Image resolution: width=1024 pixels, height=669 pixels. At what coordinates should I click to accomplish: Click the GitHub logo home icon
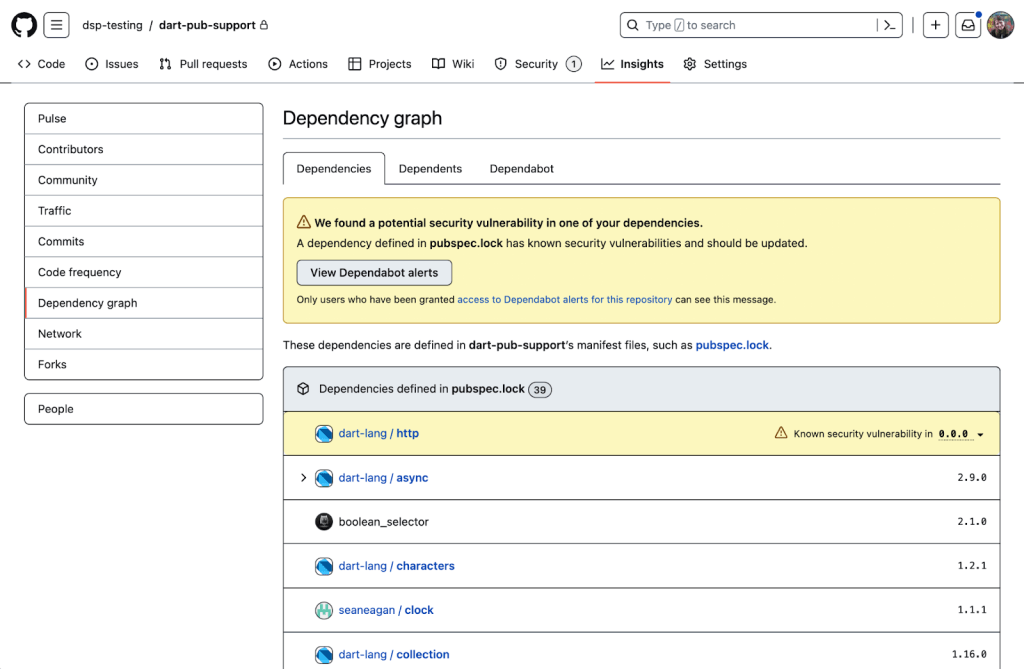(24, 25)
